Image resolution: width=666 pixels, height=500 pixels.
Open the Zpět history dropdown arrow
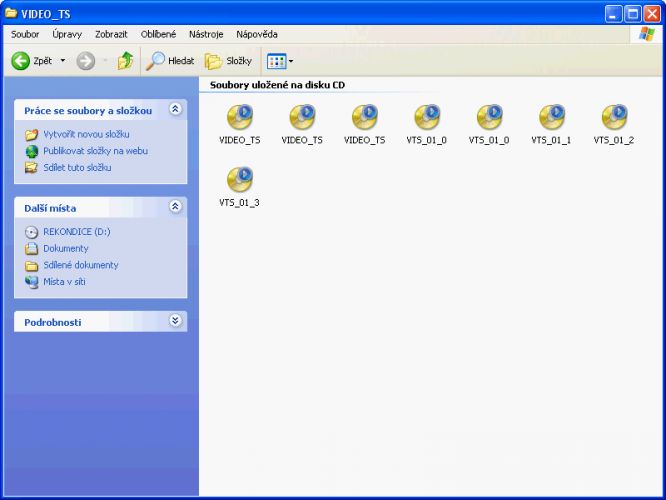(63, 61)
